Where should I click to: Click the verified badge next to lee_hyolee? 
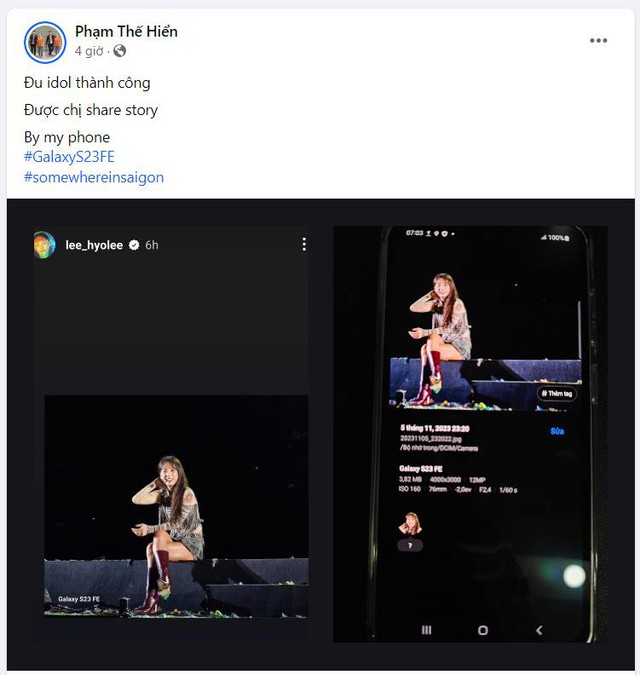point(132,245)
